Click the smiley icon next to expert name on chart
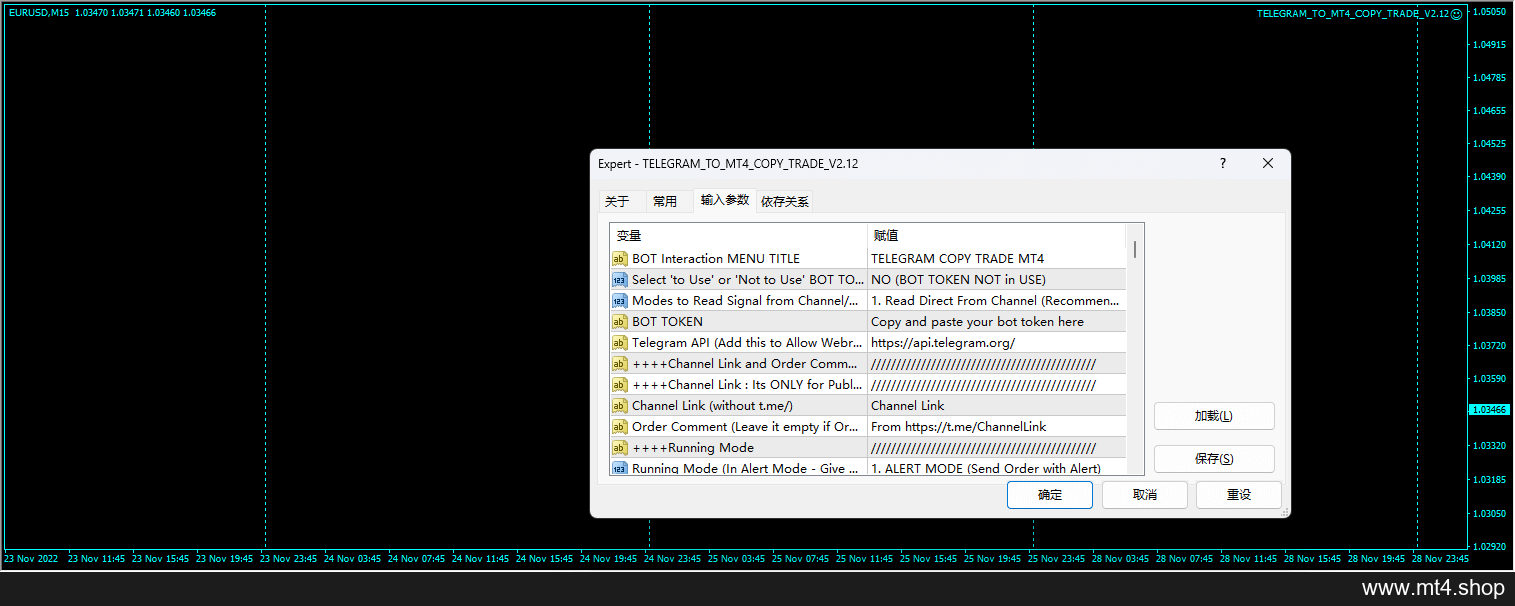 click(x=1456, y=14)
